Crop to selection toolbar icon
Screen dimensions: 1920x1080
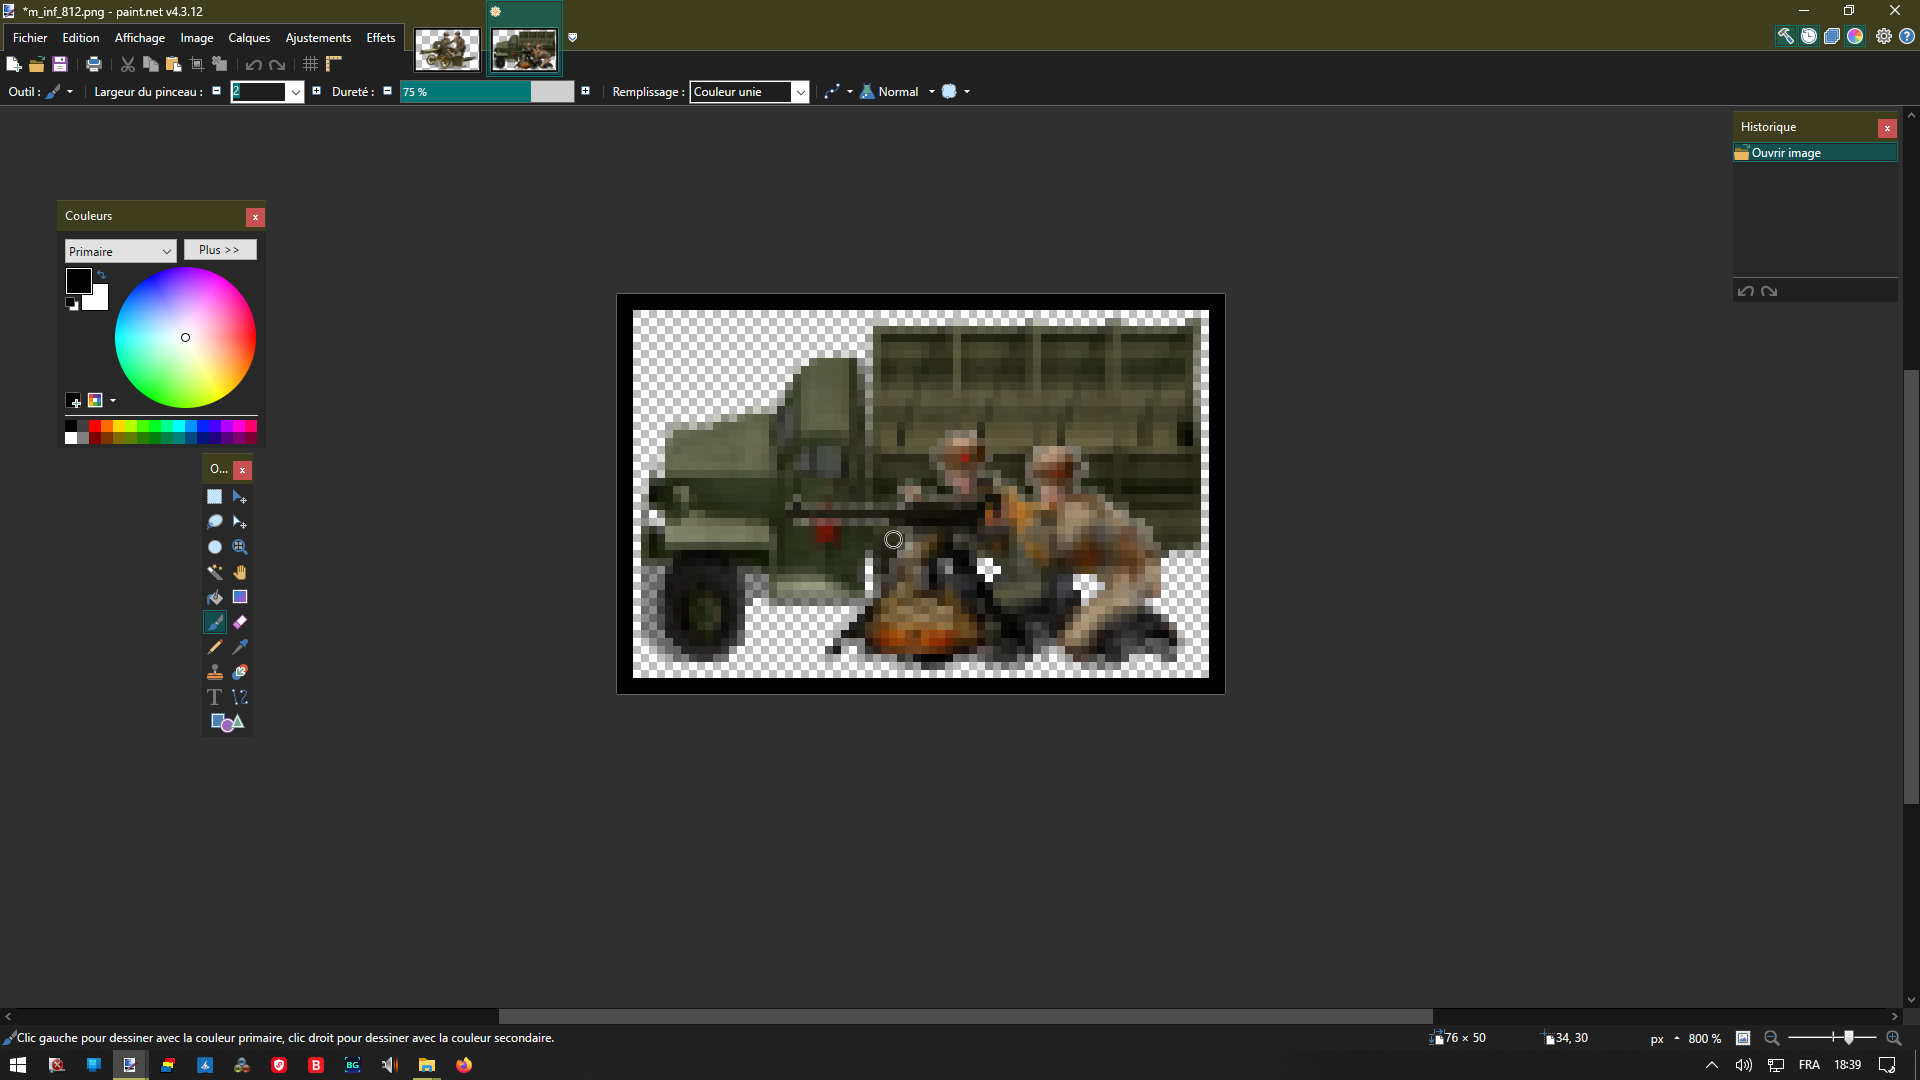pyautogui.click(x=197, y=64)
